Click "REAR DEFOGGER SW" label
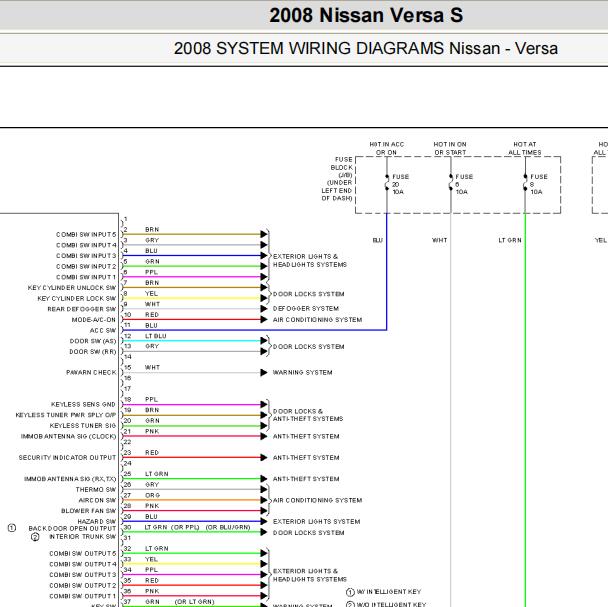The height and width of the screenshot is (607, 608). point(82,309)
